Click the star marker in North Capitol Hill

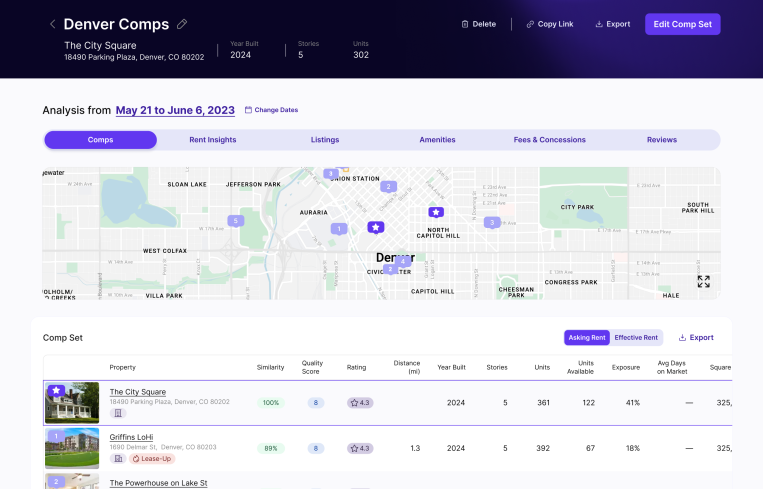coord(435,212)
